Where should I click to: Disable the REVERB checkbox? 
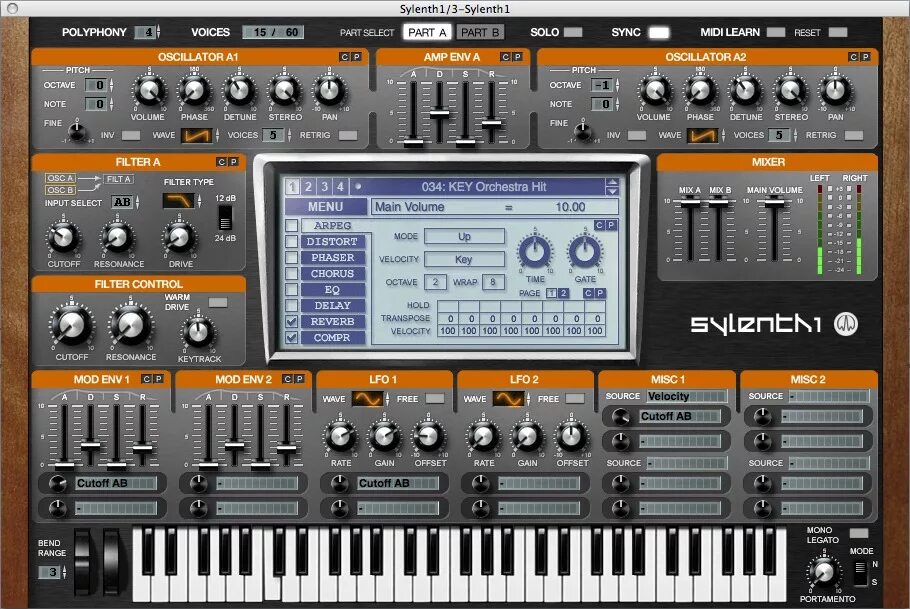(292, 322)
